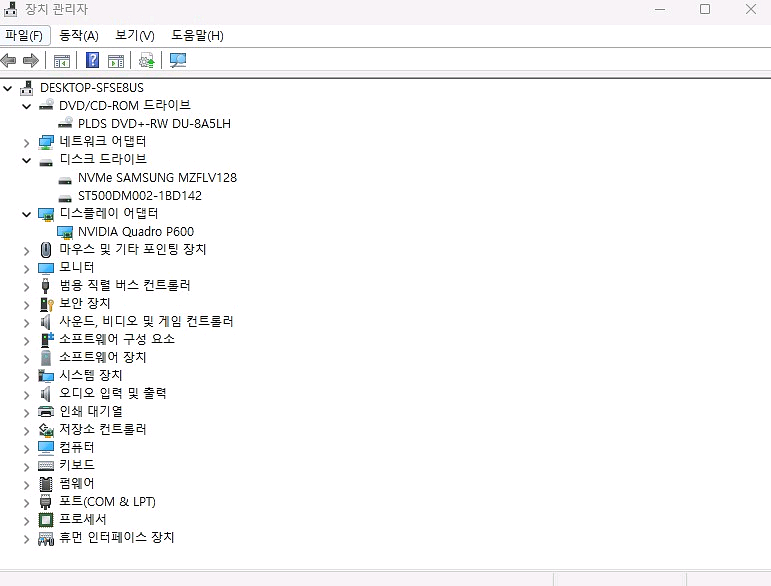Open the 도움말(H) menu
This screenshot has width=771, height=586.
tap(197, 35)
